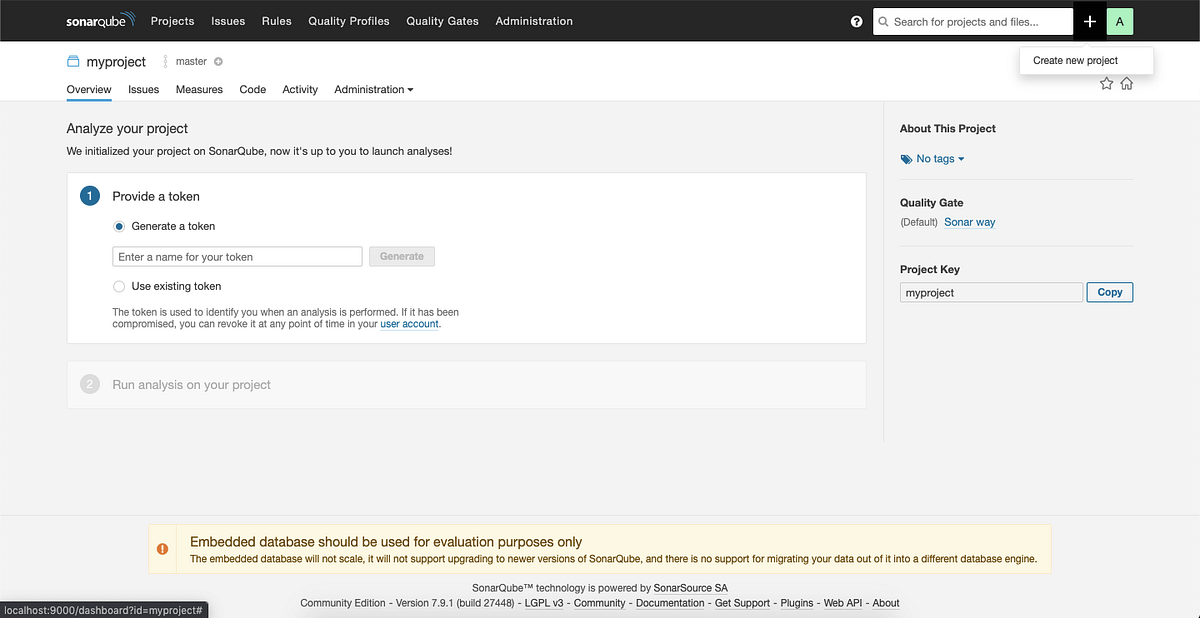Select the Use existing token radio button
The height and width of the screenshot is (618, 1200).
click(x=119, y=286)
